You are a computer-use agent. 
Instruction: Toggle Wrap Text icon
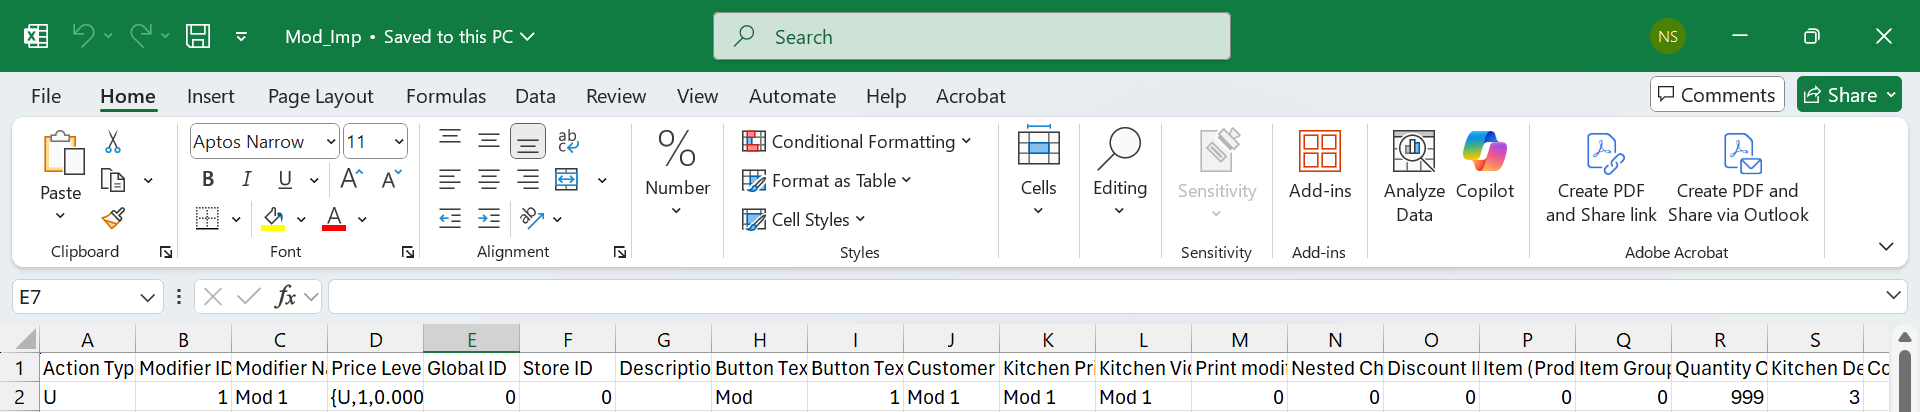pos(568,141)
